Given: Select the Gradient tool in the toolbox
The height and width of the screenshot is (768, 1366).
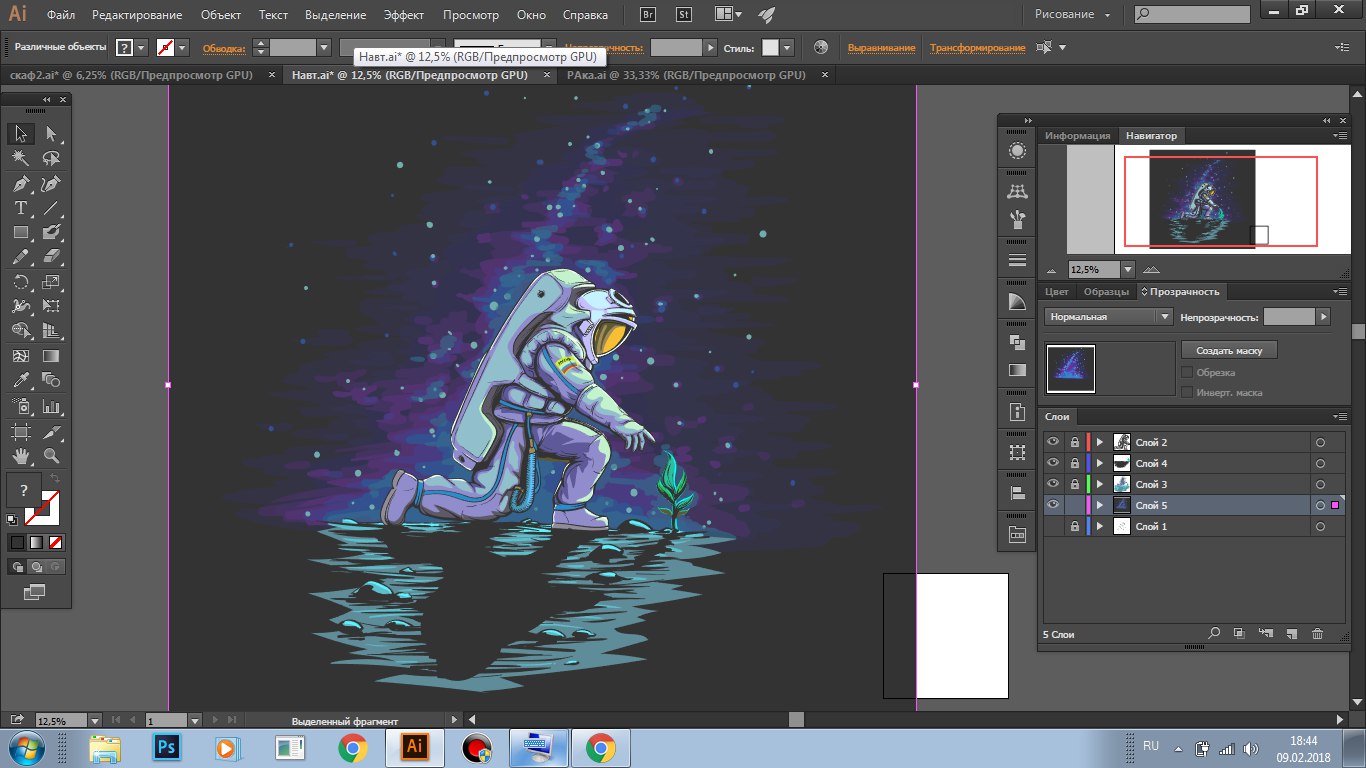Looking at the screenshot, I should point(51,356).
